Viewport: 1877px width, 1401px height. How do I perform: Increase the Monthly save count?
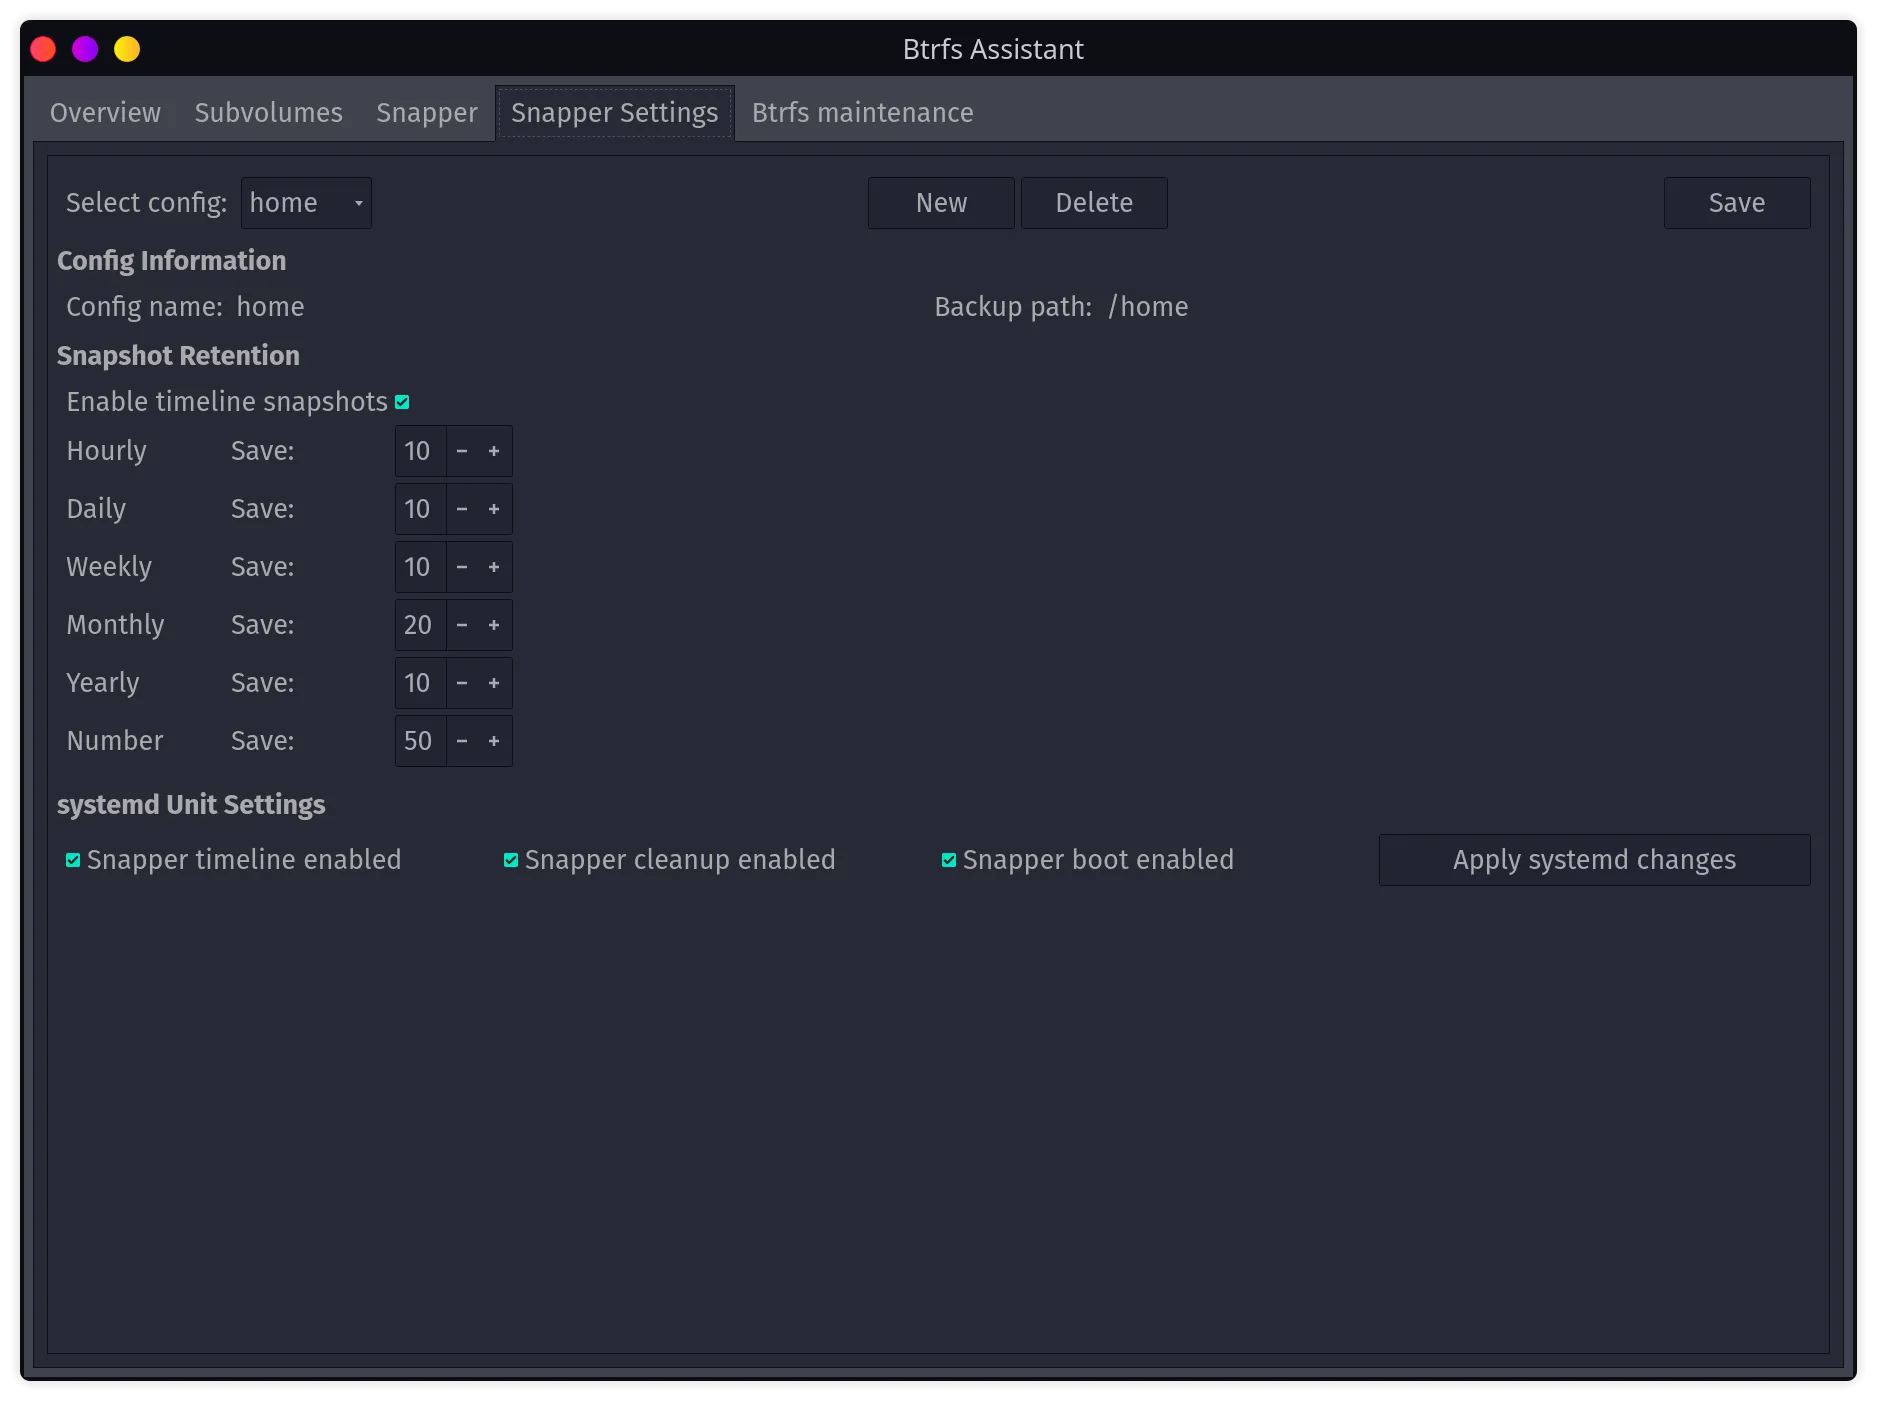pos(494,625)
